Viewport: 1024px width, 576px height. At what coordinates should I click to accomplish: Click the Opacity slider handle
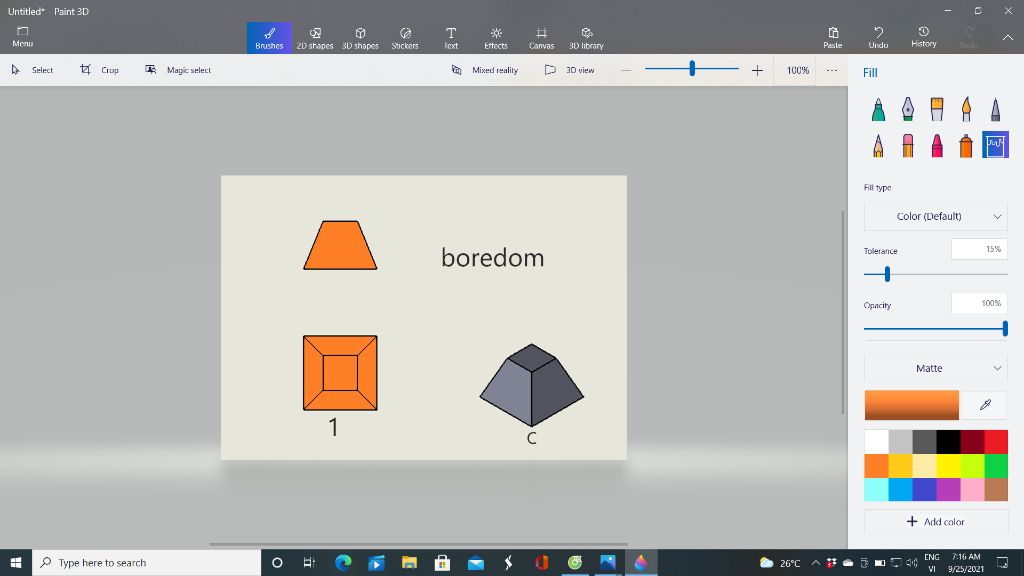[1005, 328]
